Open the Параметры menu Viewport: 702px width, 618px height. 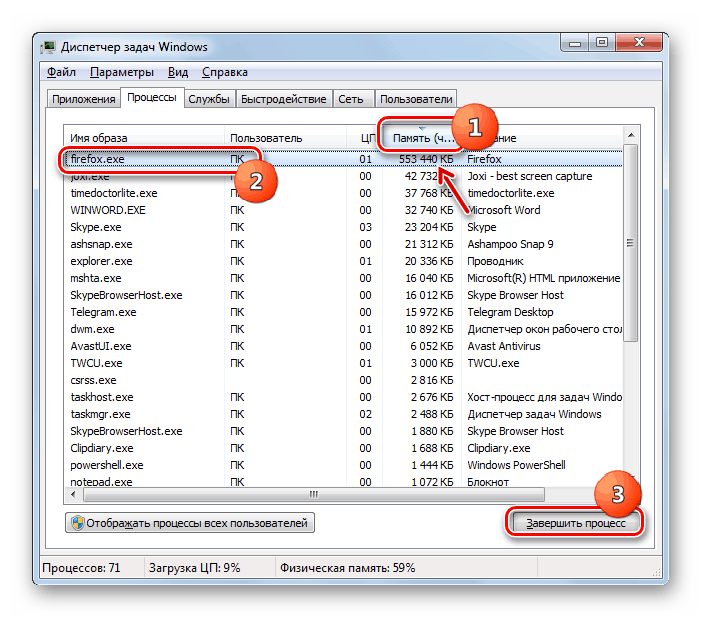point(122,72)
